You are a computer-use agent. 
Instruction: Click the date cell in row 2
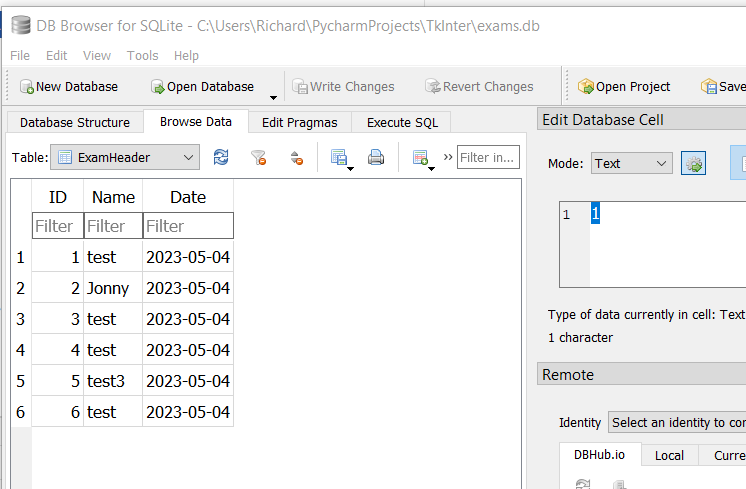click(x=188, y=288)
